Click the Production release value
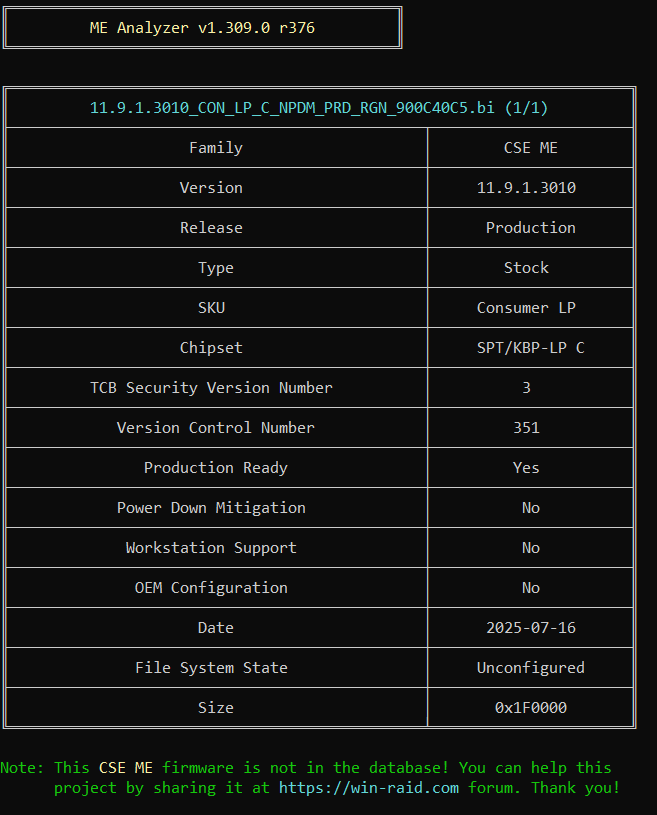The height and width of the screenshot is (815, 657). 530,228
